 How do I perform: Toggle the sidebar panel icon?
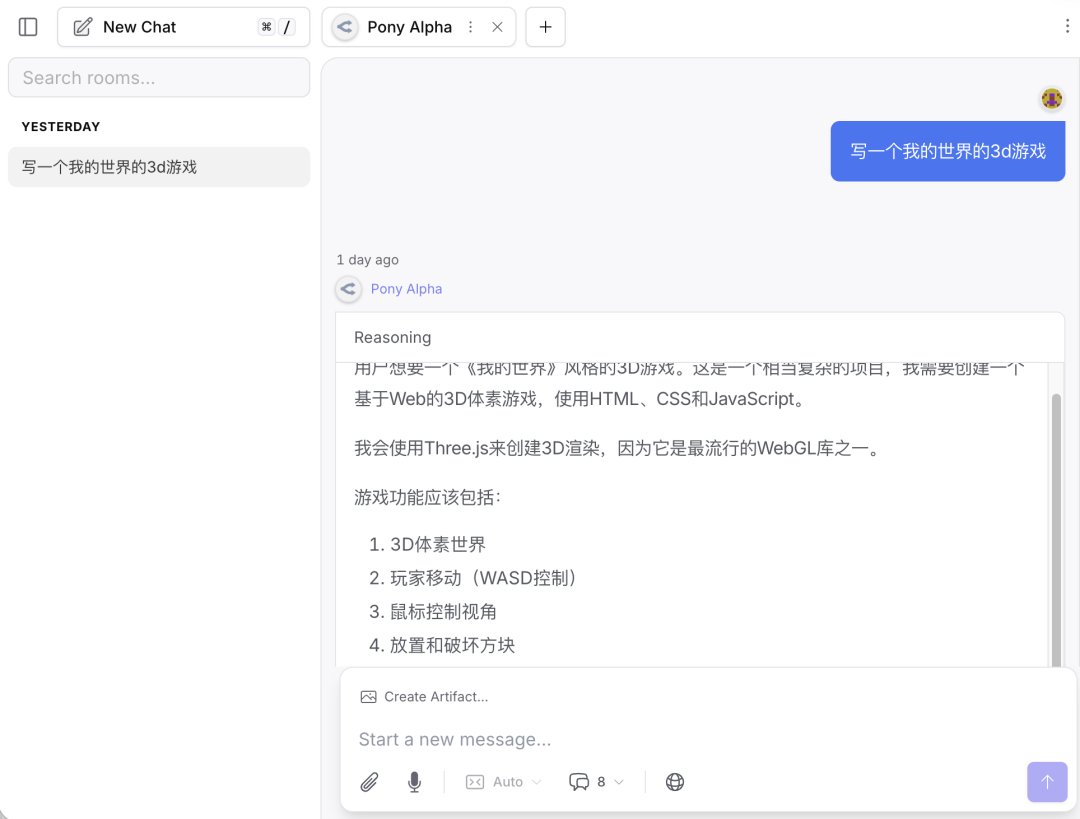(28, 27)
